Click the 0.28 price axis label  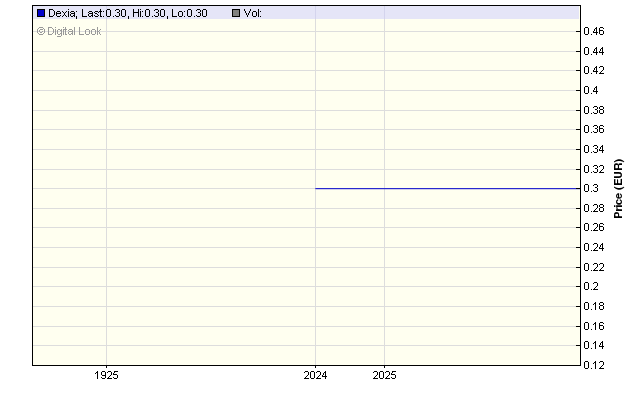tap(594, 208)
